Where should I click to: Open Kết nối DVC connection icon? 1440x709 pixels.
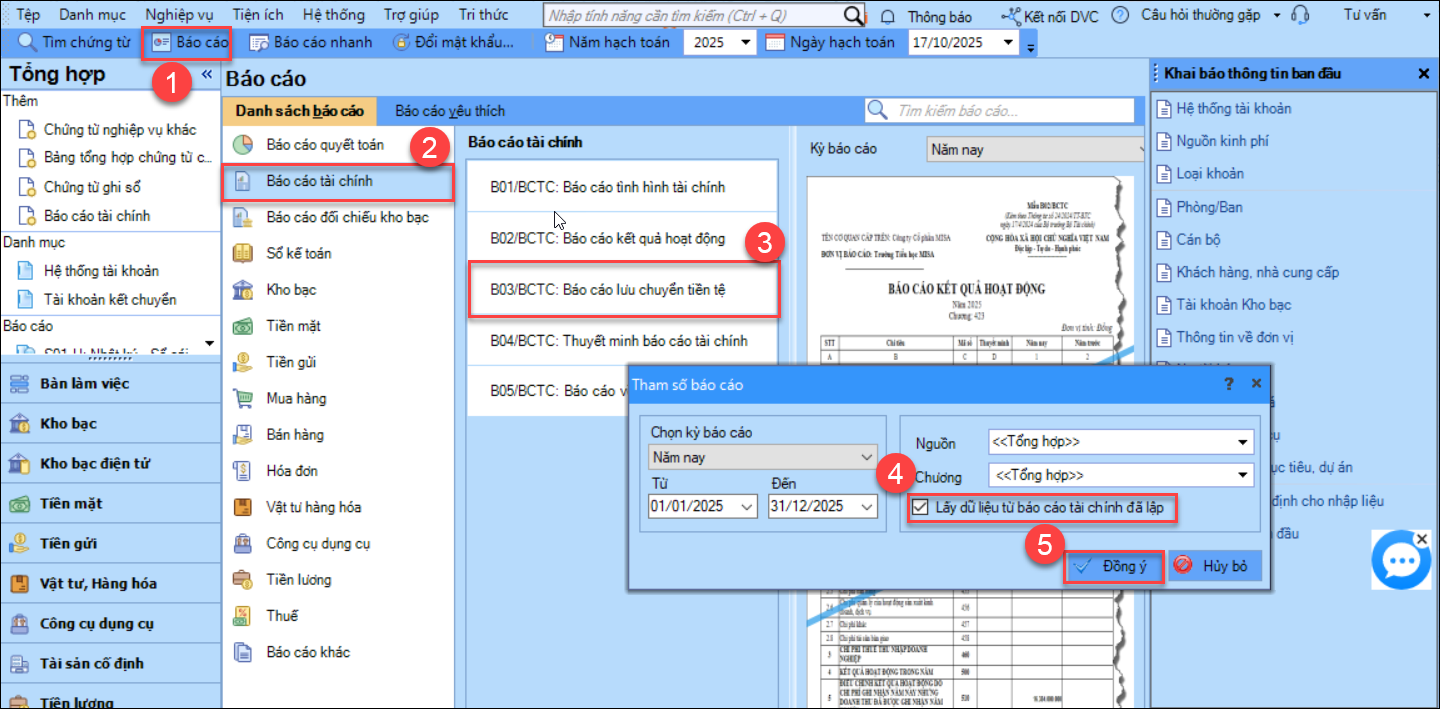[1011, 16]
